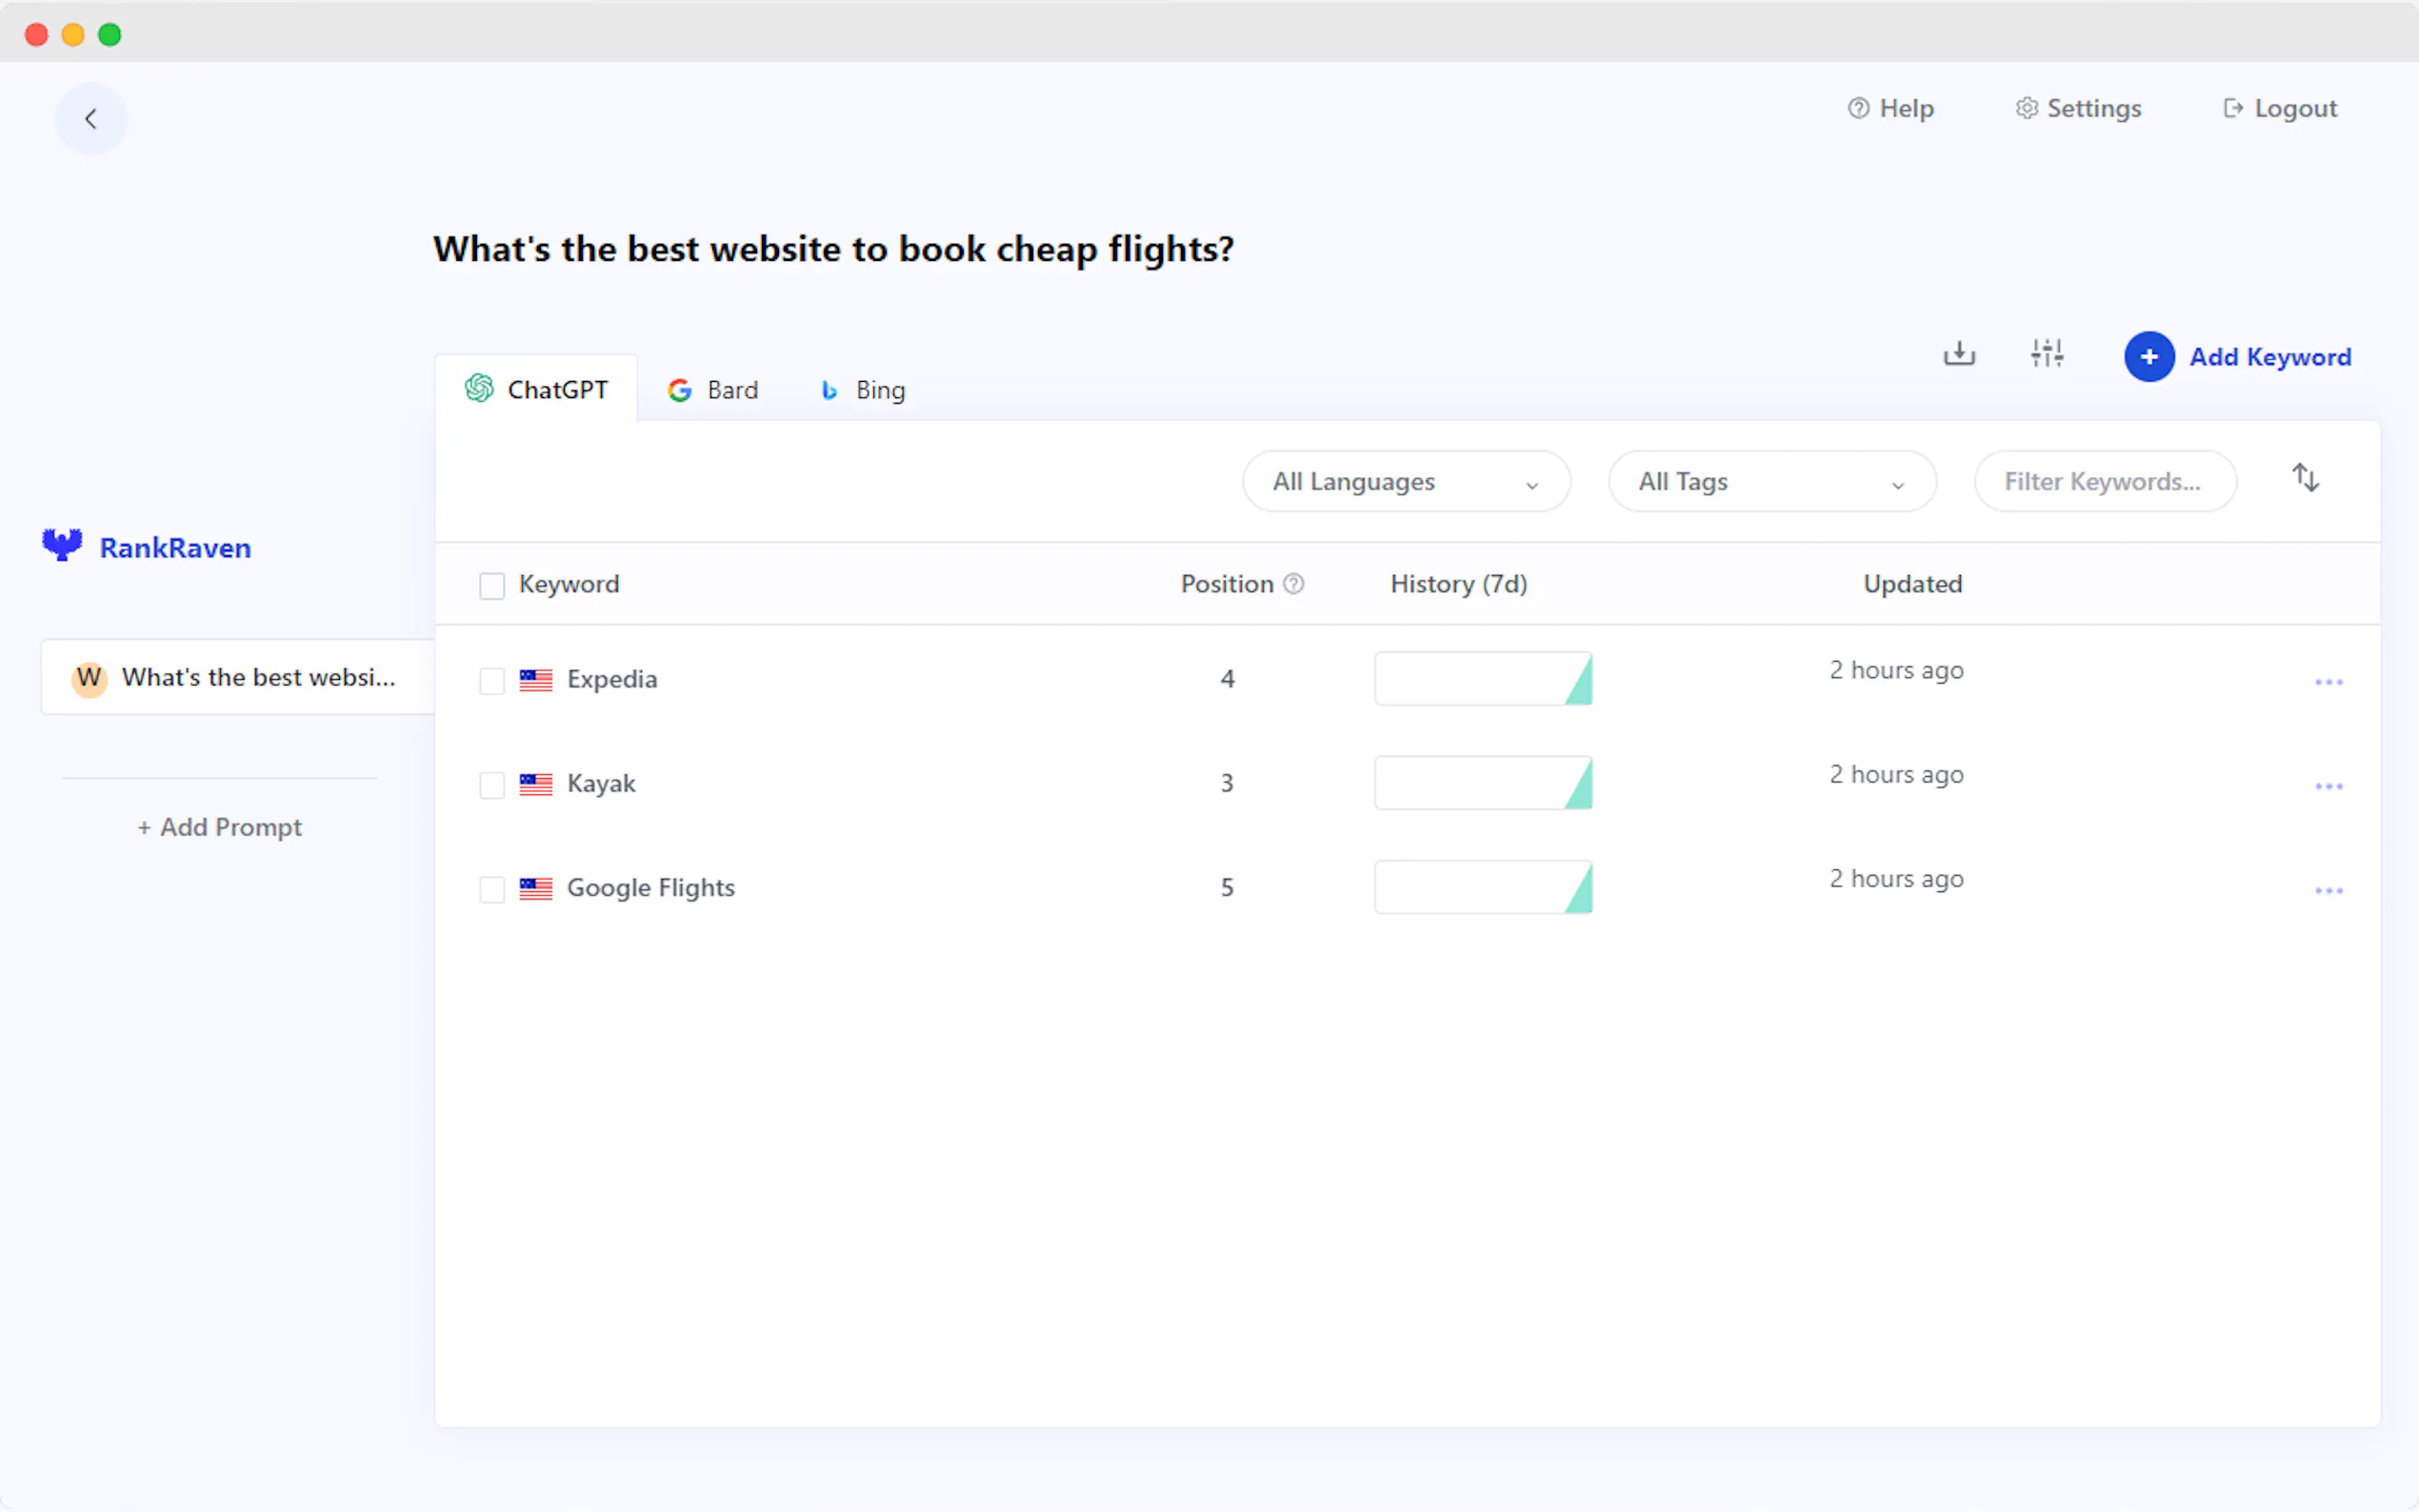Click the Position help question icon
The image size is (2419, 1512).
point(1293,584)
